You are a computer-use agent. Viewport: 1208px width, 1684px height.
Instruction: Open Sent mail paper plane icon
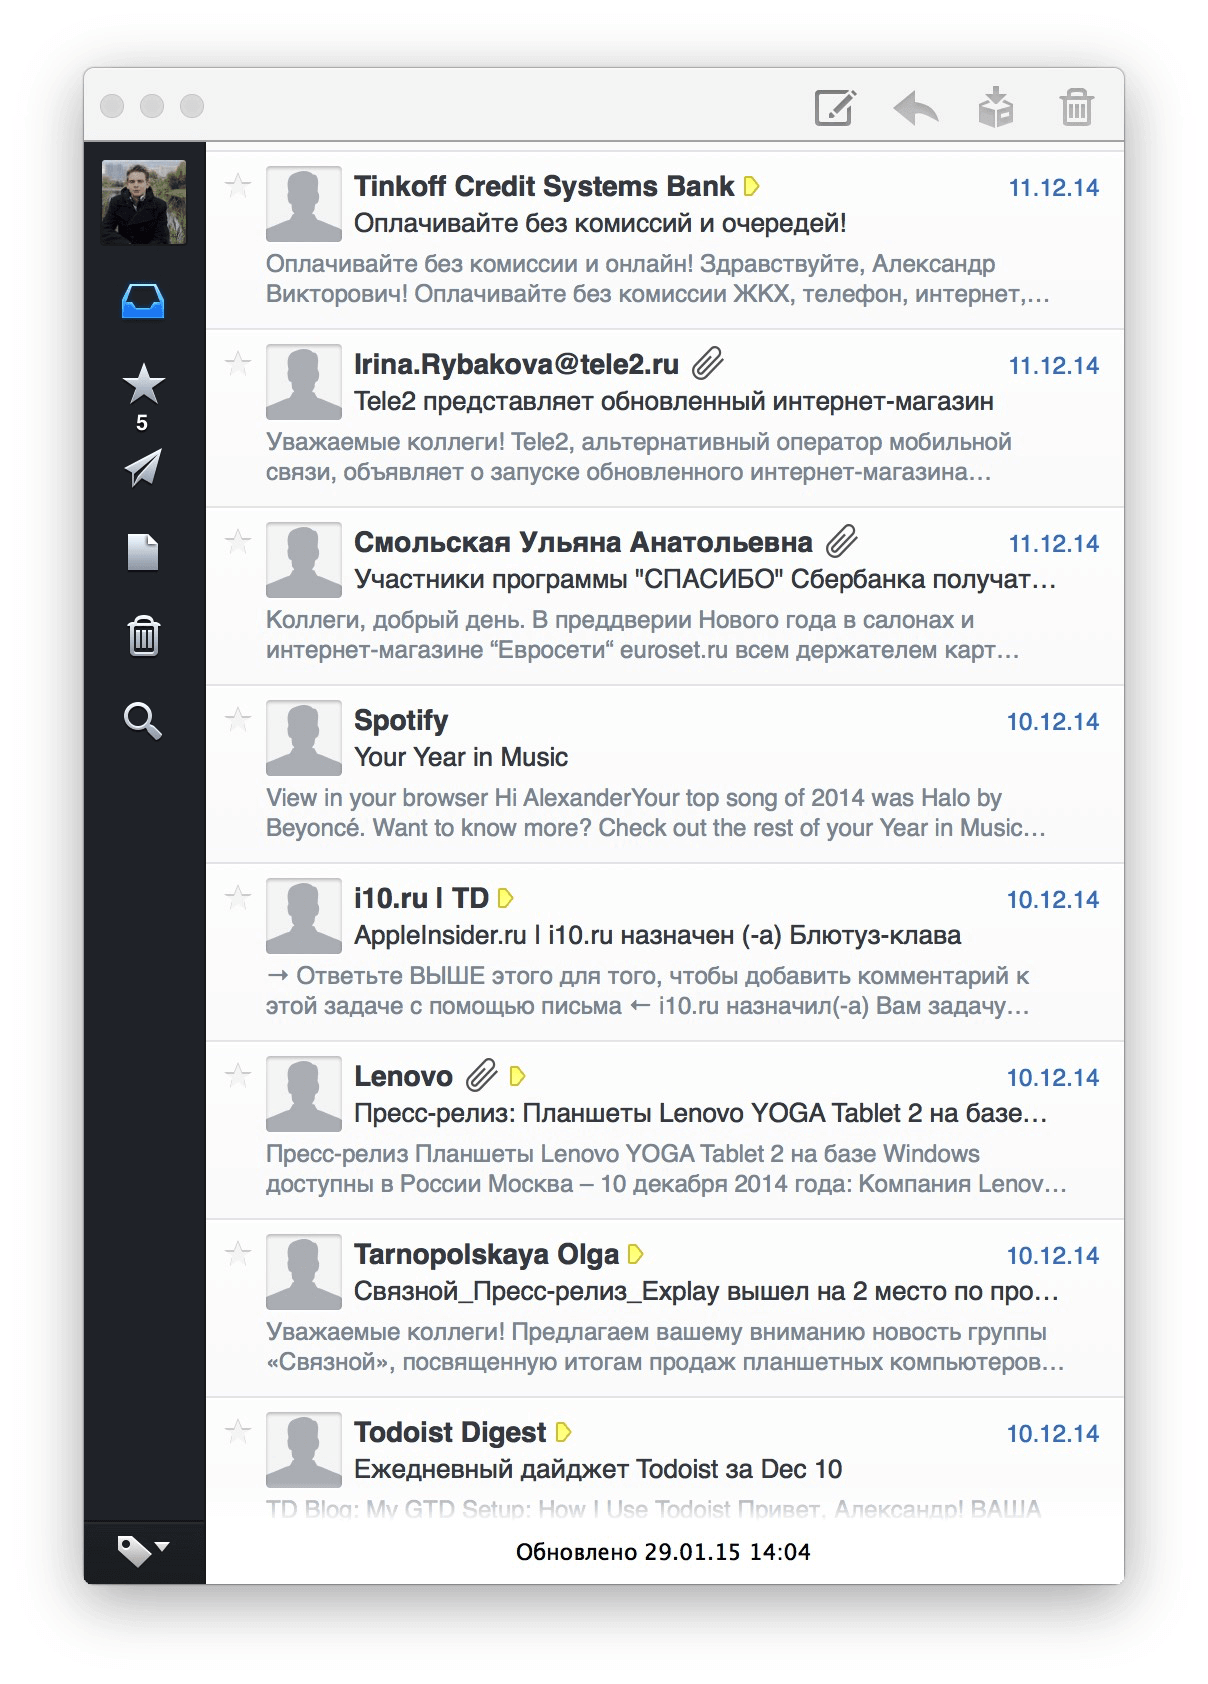143,468
